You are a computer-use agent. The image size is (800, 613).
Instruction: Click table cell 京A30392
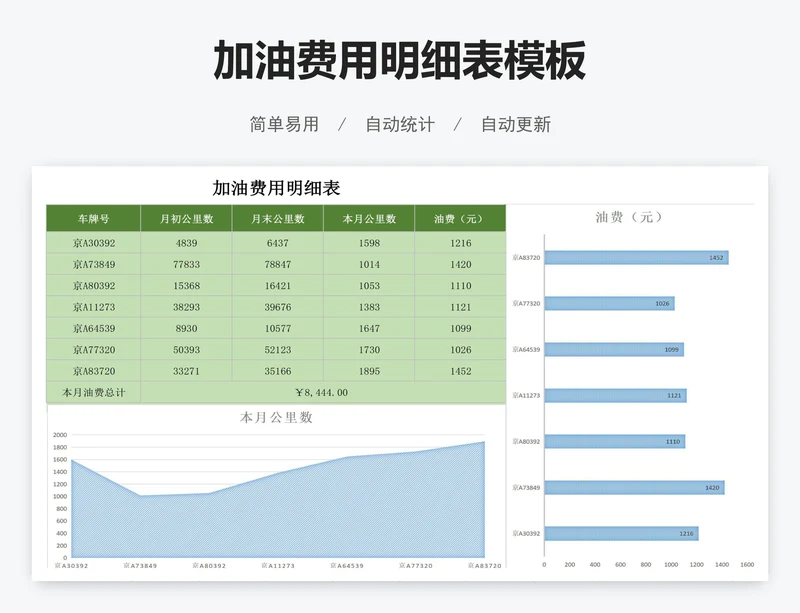tap(93, 243)
